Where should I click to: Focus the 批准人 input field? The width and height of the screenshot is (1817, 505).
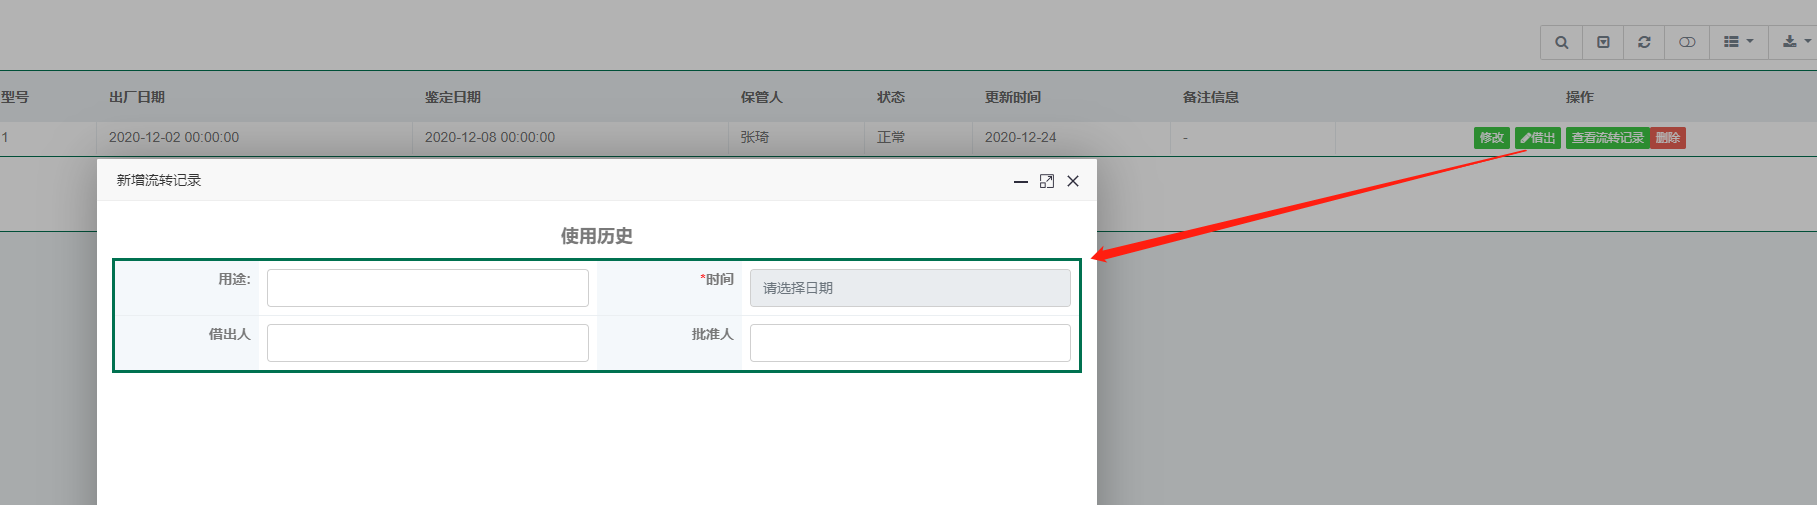pos(910,343)
